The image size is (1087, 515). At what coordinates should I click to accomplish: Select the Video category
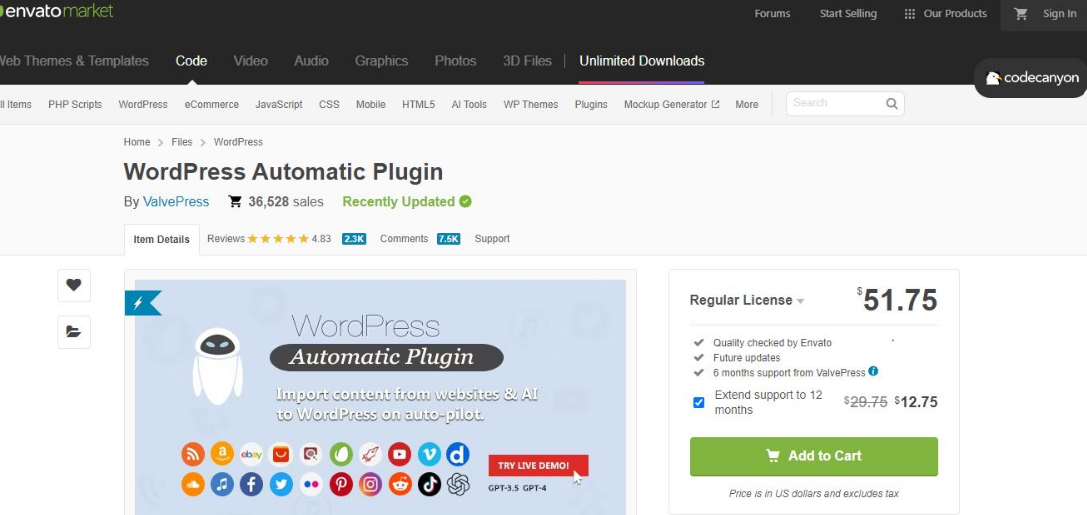(x=250, y=61)
